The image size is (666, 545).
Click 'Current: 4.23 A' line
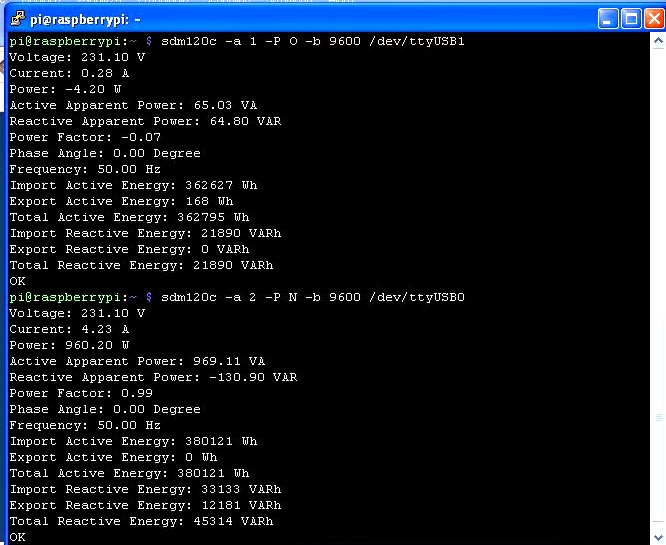point(69,329)
